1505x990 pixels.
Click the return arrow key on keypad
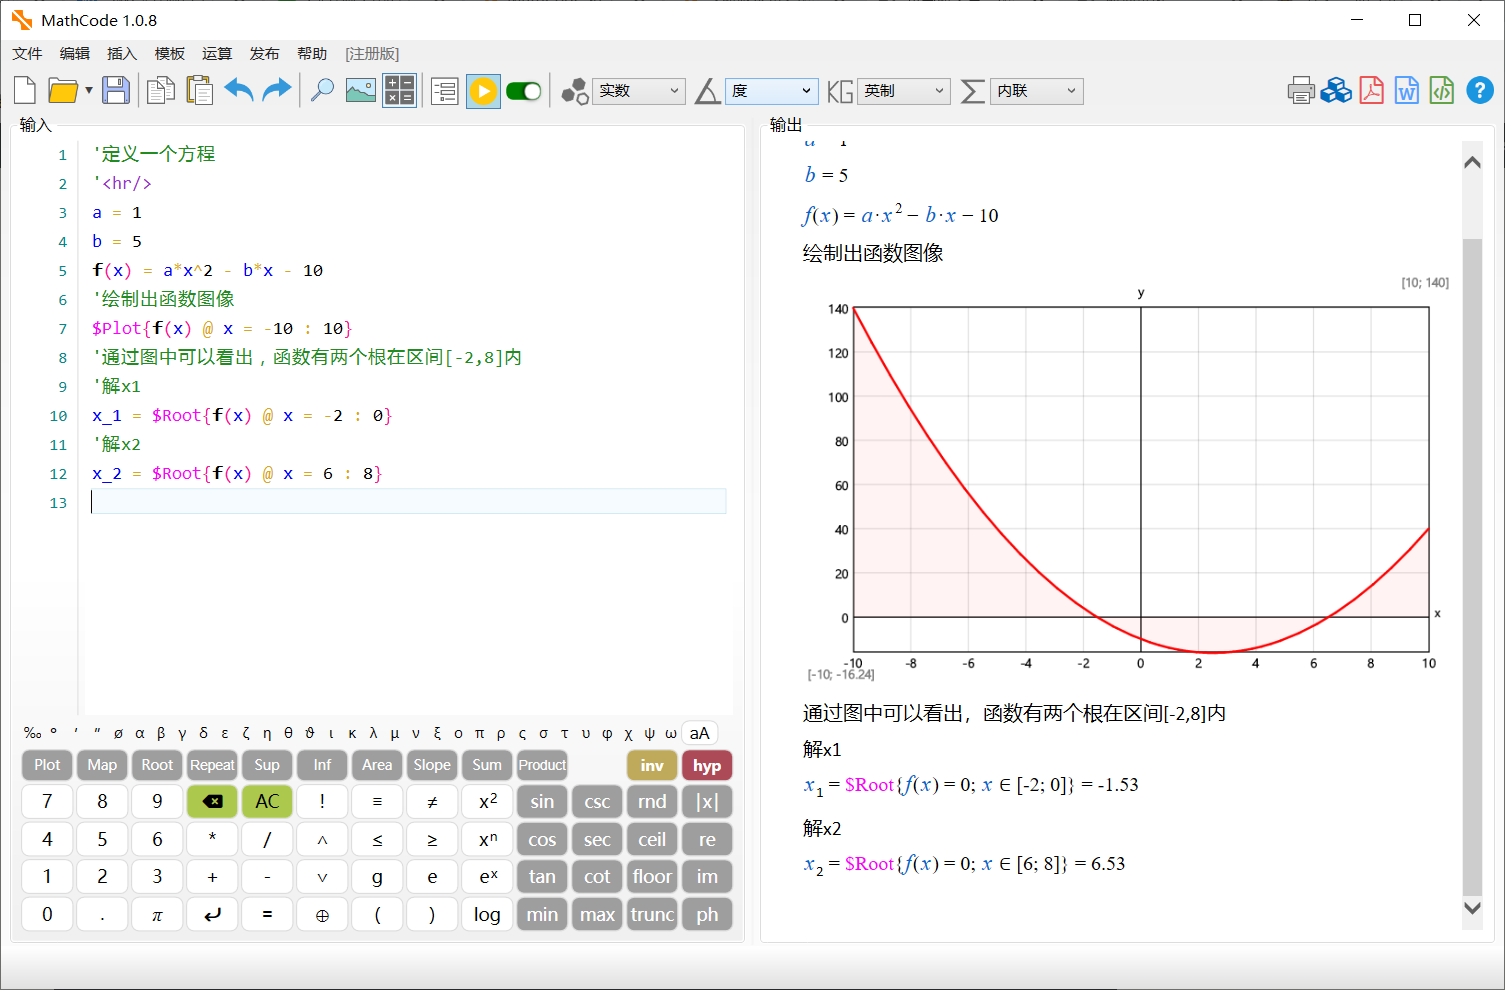pos(212,914)
